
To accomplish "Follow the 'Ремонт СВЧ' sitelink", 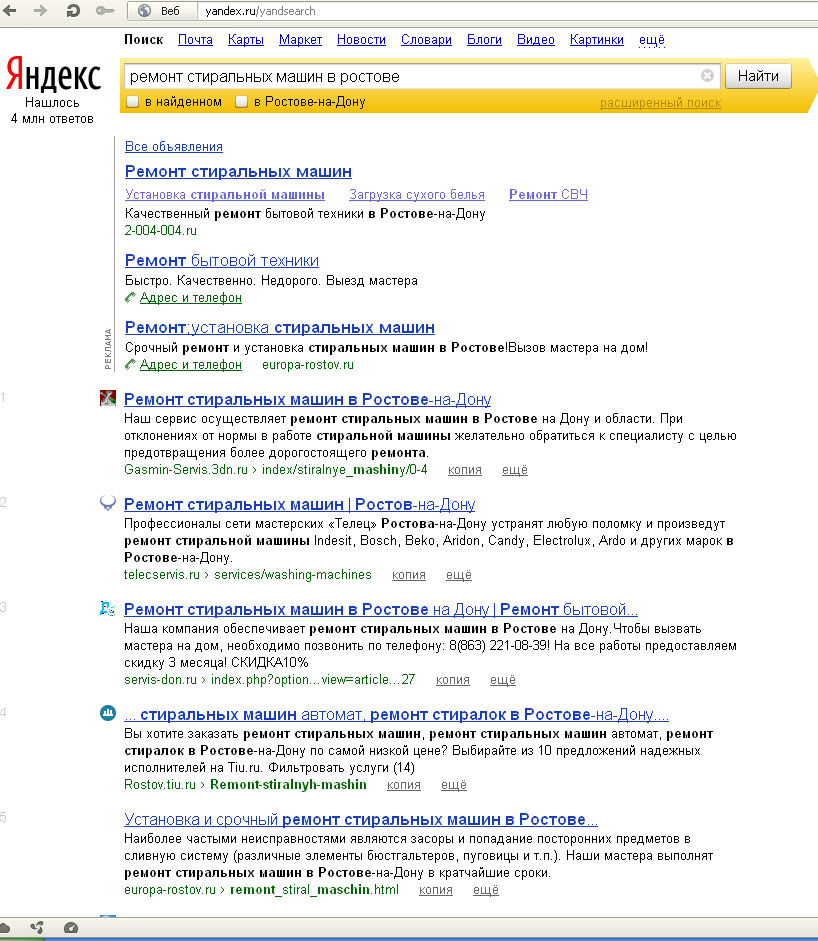I will pyautogui.click(x=548, y=194).
